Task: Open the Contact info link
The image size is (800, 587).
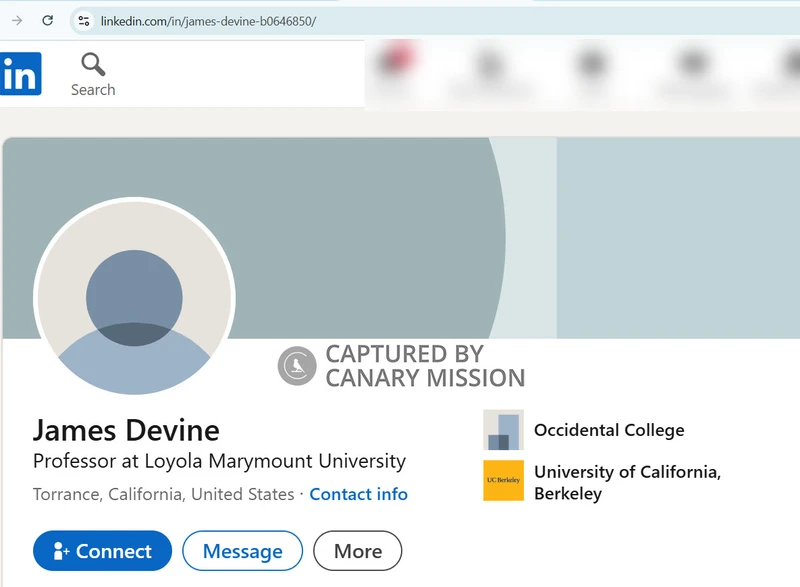Action: pyautogui.click(x=358, y=494)
